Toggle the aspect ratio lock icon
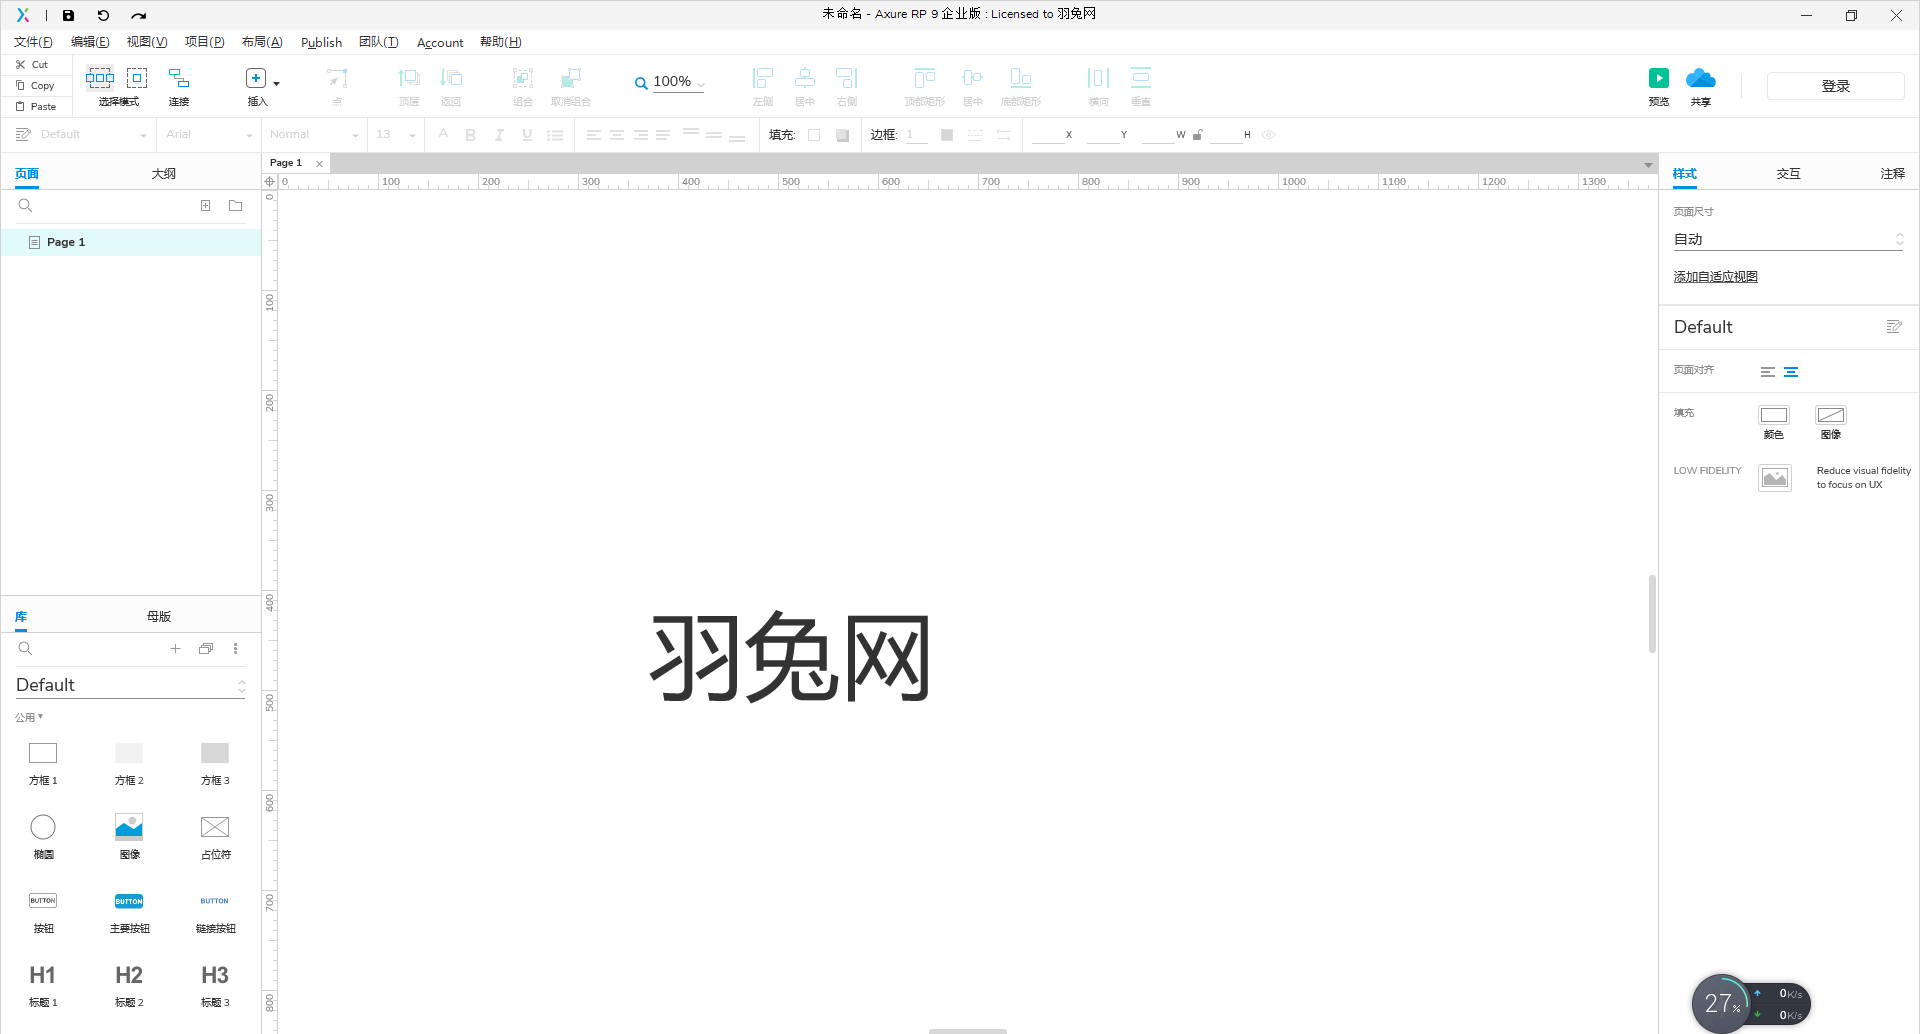 point(1197,135)
